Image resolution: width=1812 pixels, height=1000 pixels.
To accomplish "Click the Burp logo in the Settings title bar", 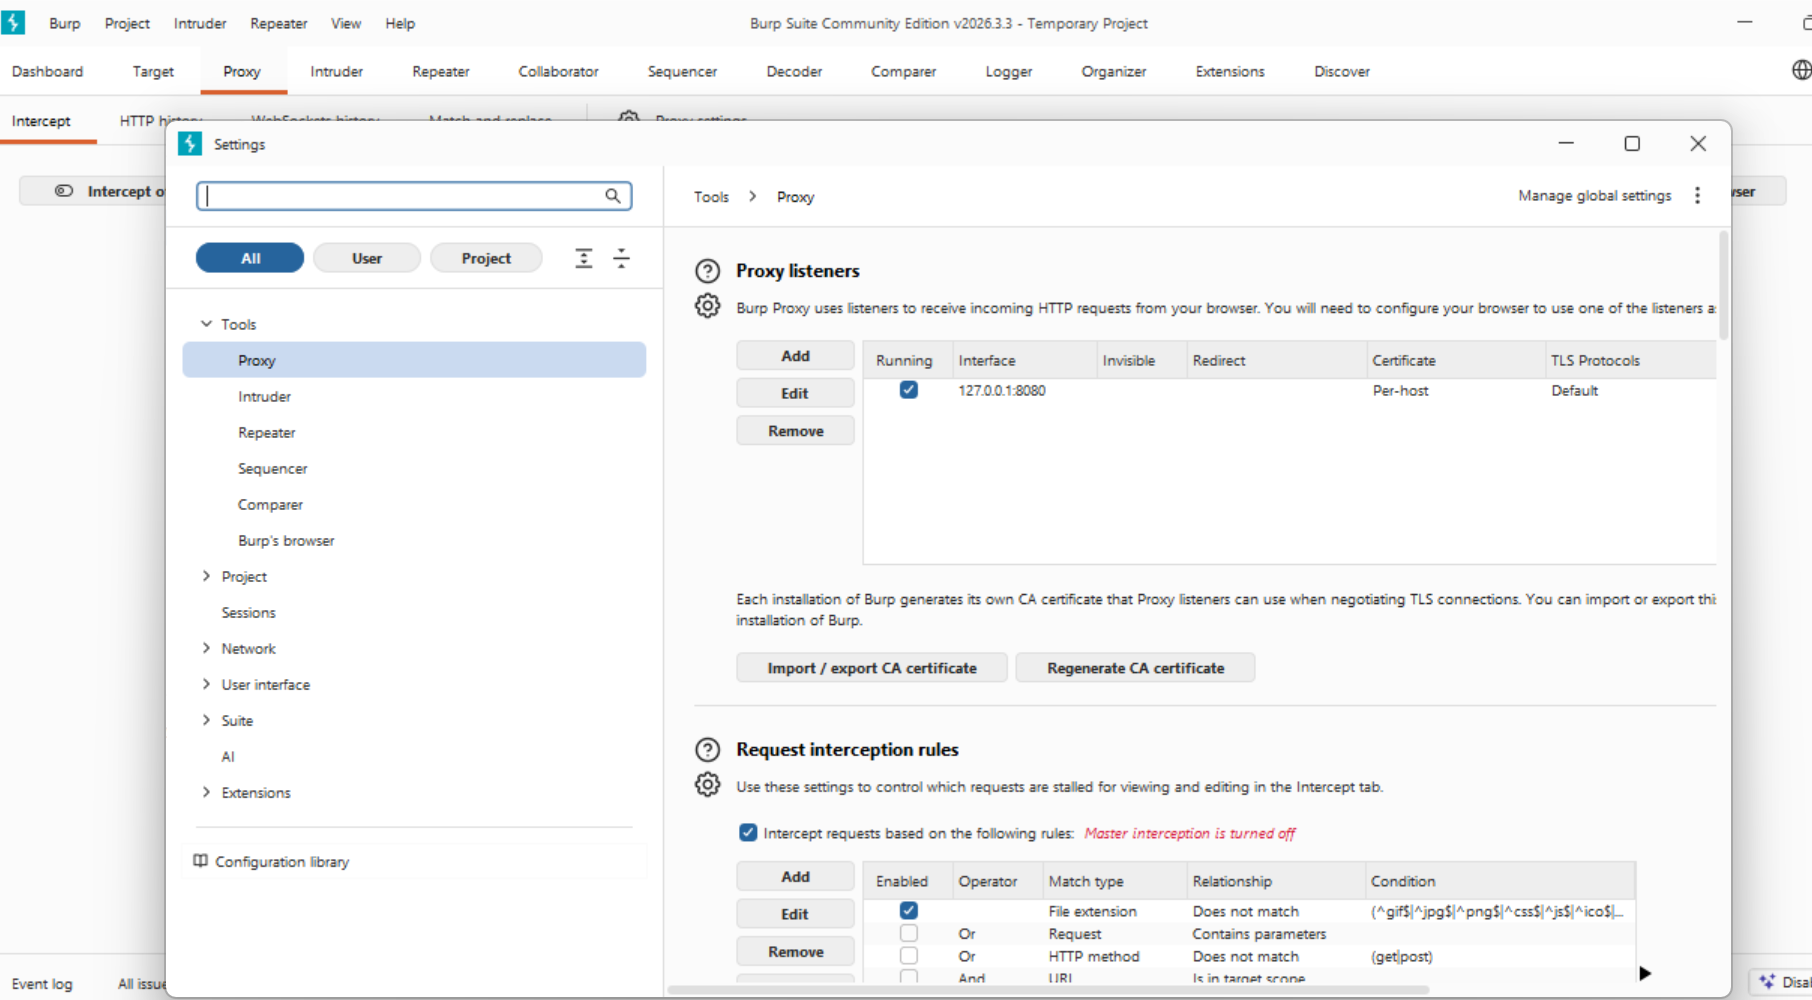I will 190,144.
